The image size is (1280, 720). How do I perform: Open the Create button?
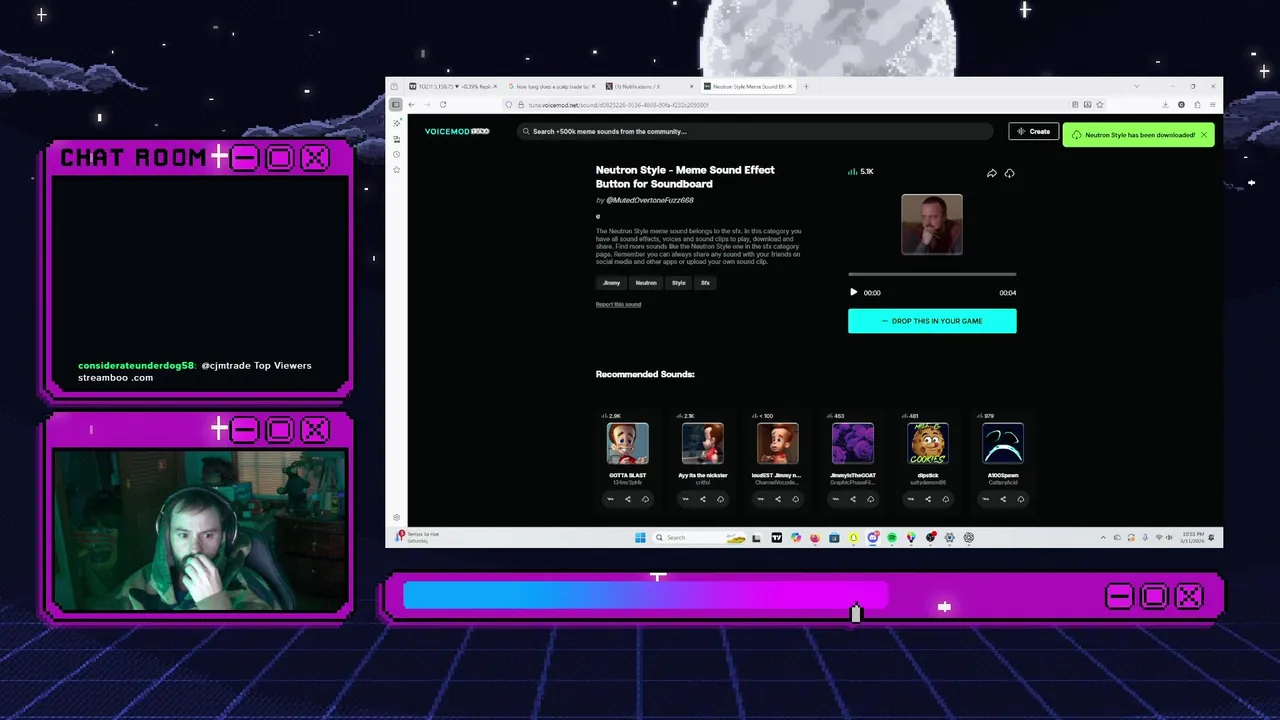(x=1033, y=132)
